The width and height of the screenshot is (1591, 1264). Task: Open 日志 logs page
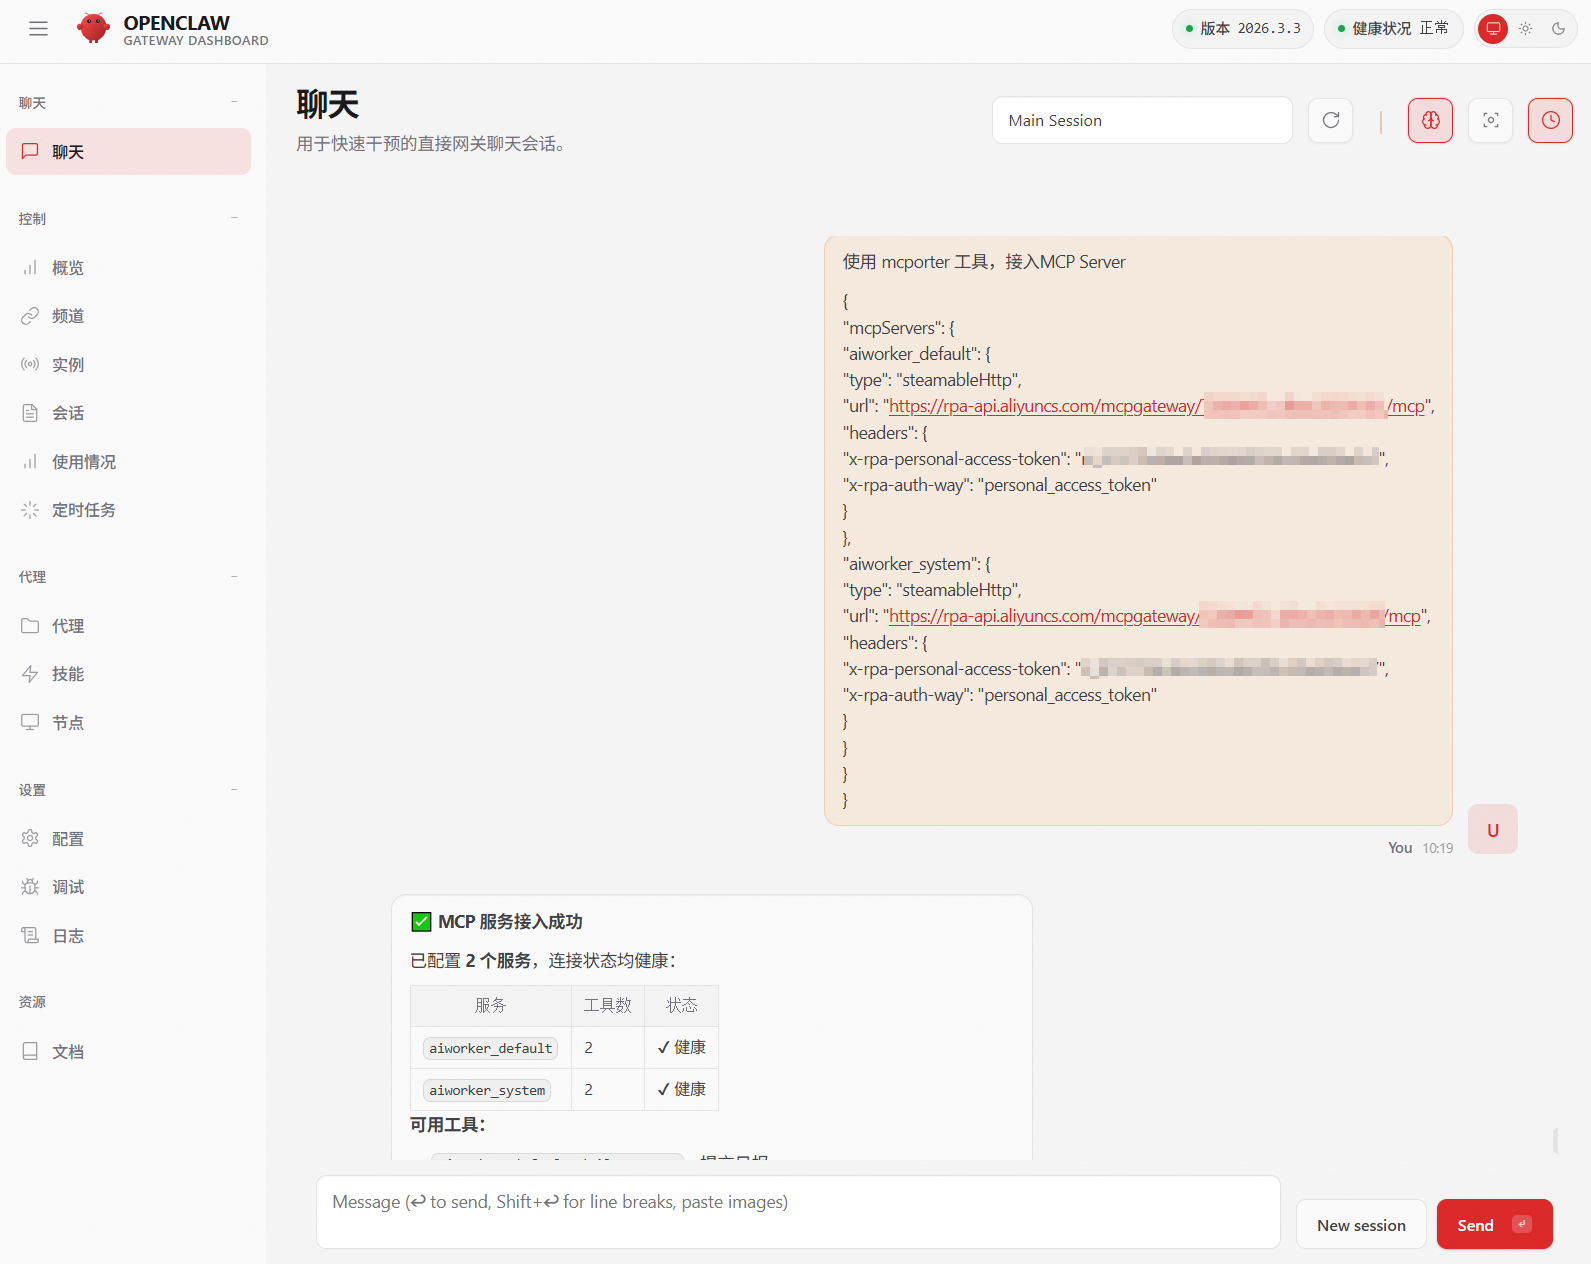tap(128, 936)
